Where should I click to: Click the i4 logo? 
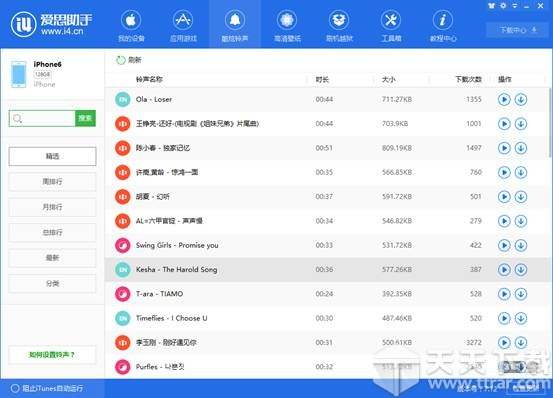(23, 24)
